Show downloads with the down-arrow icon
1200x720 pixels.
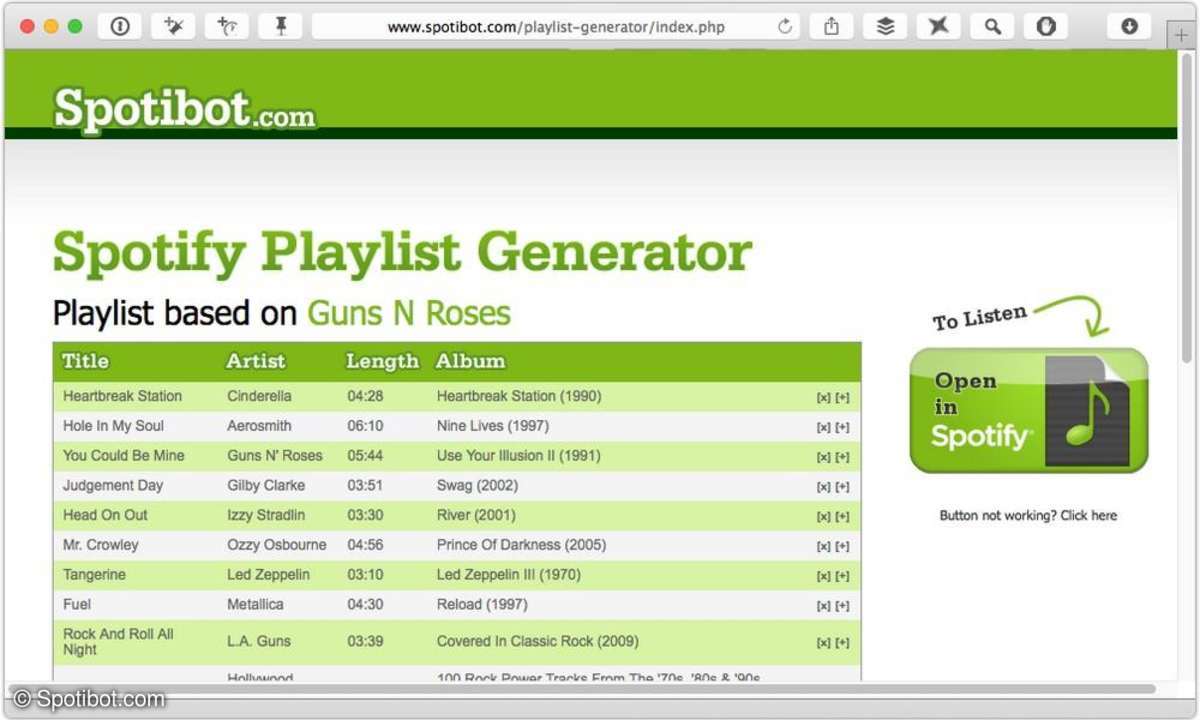tap(1129, 27)
